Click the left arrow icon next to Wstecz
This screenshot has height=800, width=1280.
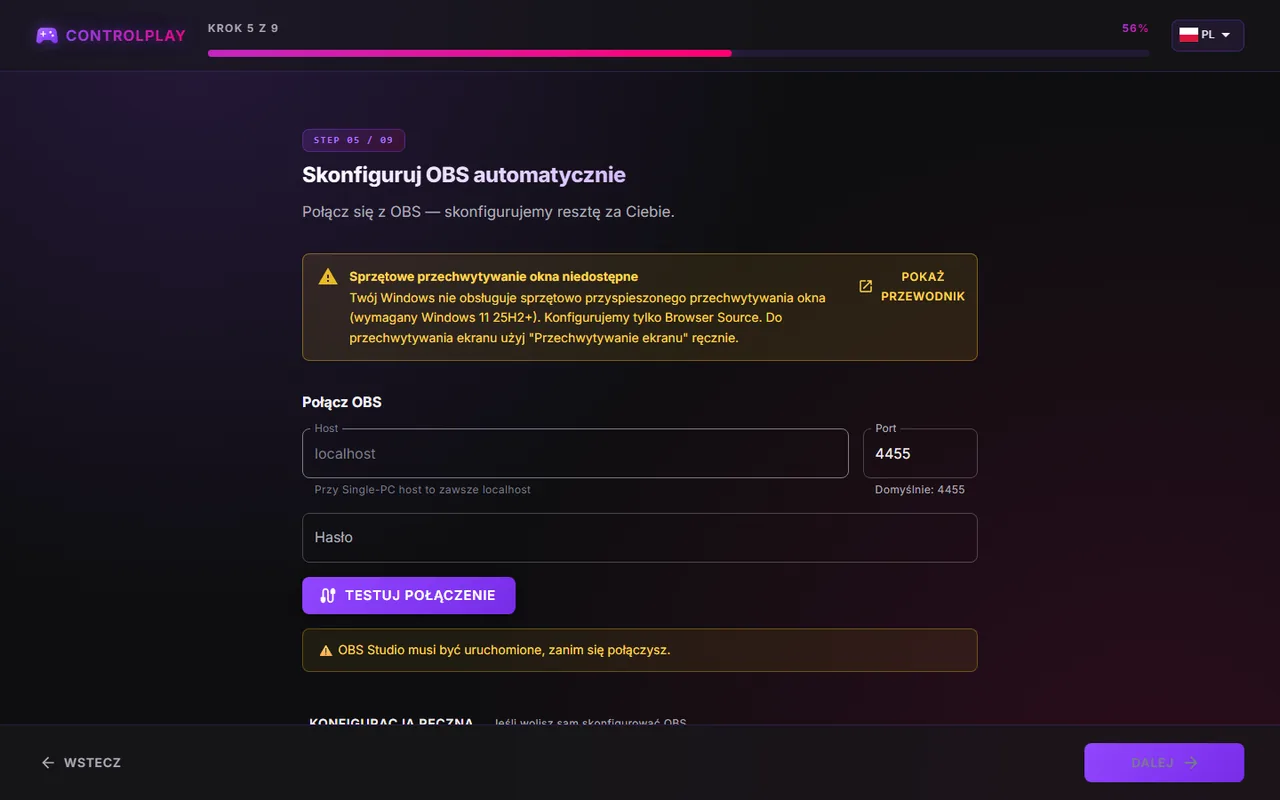click(48, 762)
